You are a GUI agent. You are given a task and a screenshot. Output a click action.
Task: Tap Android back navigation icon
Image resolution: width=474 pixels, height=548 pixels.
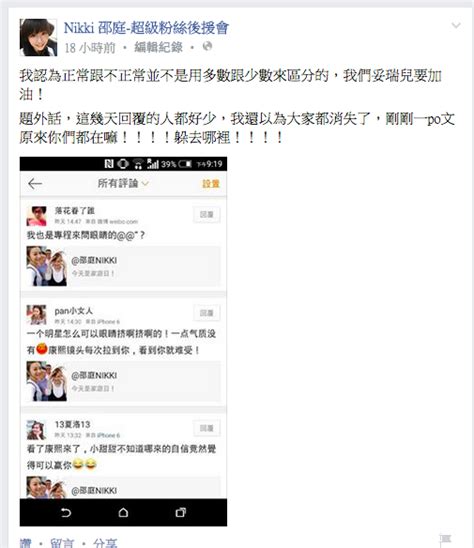click(66, 513)
